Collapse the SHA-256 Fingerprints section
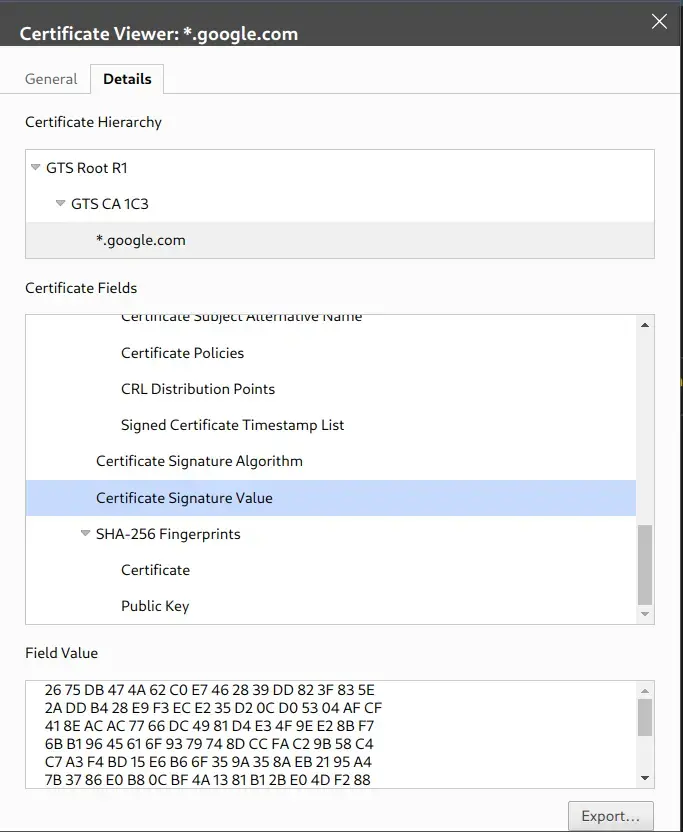The height and width of the screenshot is (832, 683). pos(85,534)
